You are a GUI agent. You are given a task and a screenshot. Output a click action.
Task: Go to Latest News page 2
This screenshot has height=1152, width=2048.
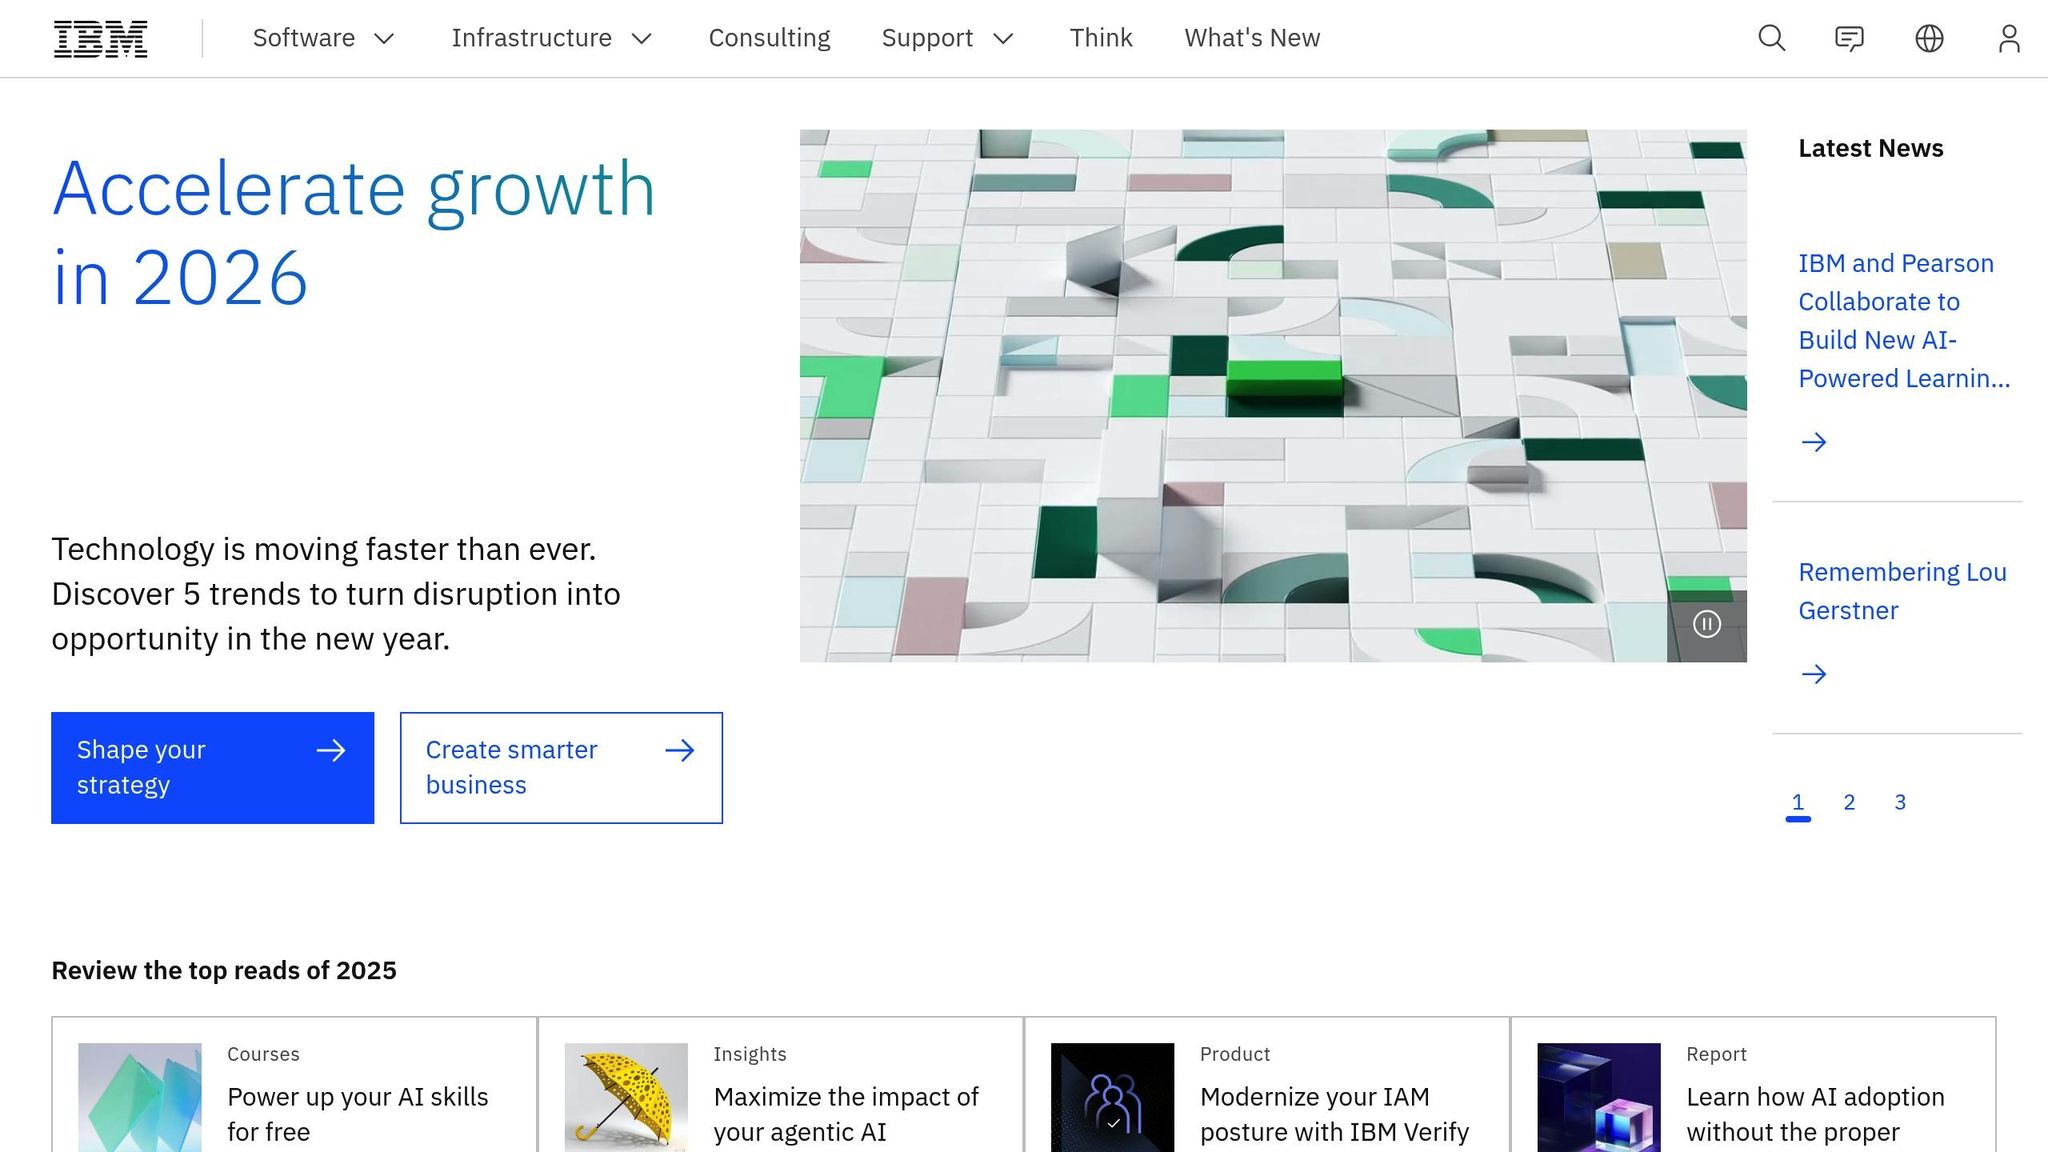(x=1849, y=803)
